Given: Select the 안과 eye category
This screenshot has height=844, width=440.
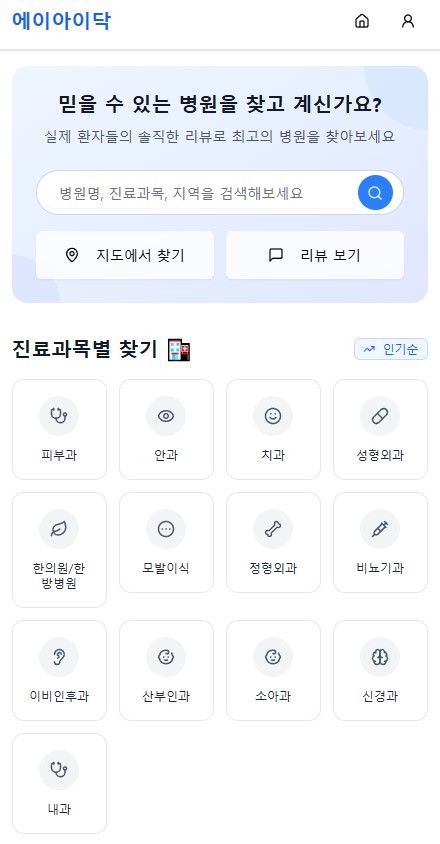Looking at the screenshot, I should [x=166, y=429].
